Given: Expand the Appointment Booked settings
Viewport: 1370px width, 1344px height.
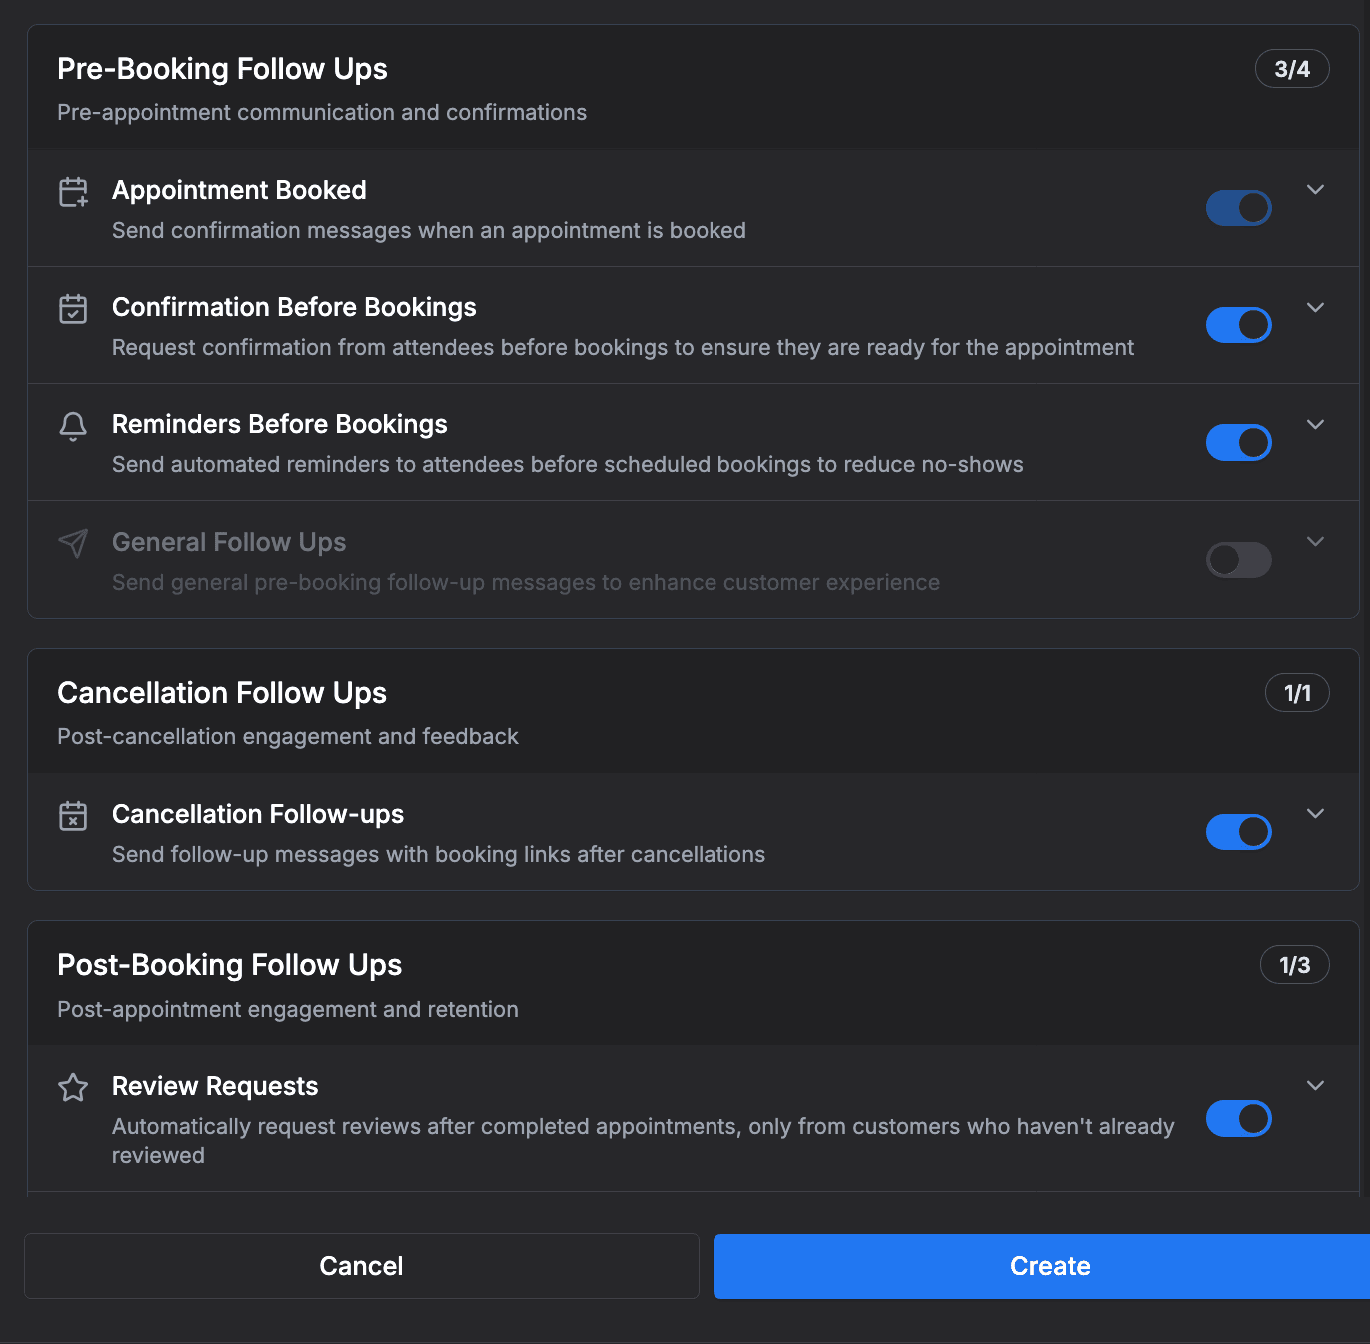Looking at the screenshot, I should click(1315, 189).
